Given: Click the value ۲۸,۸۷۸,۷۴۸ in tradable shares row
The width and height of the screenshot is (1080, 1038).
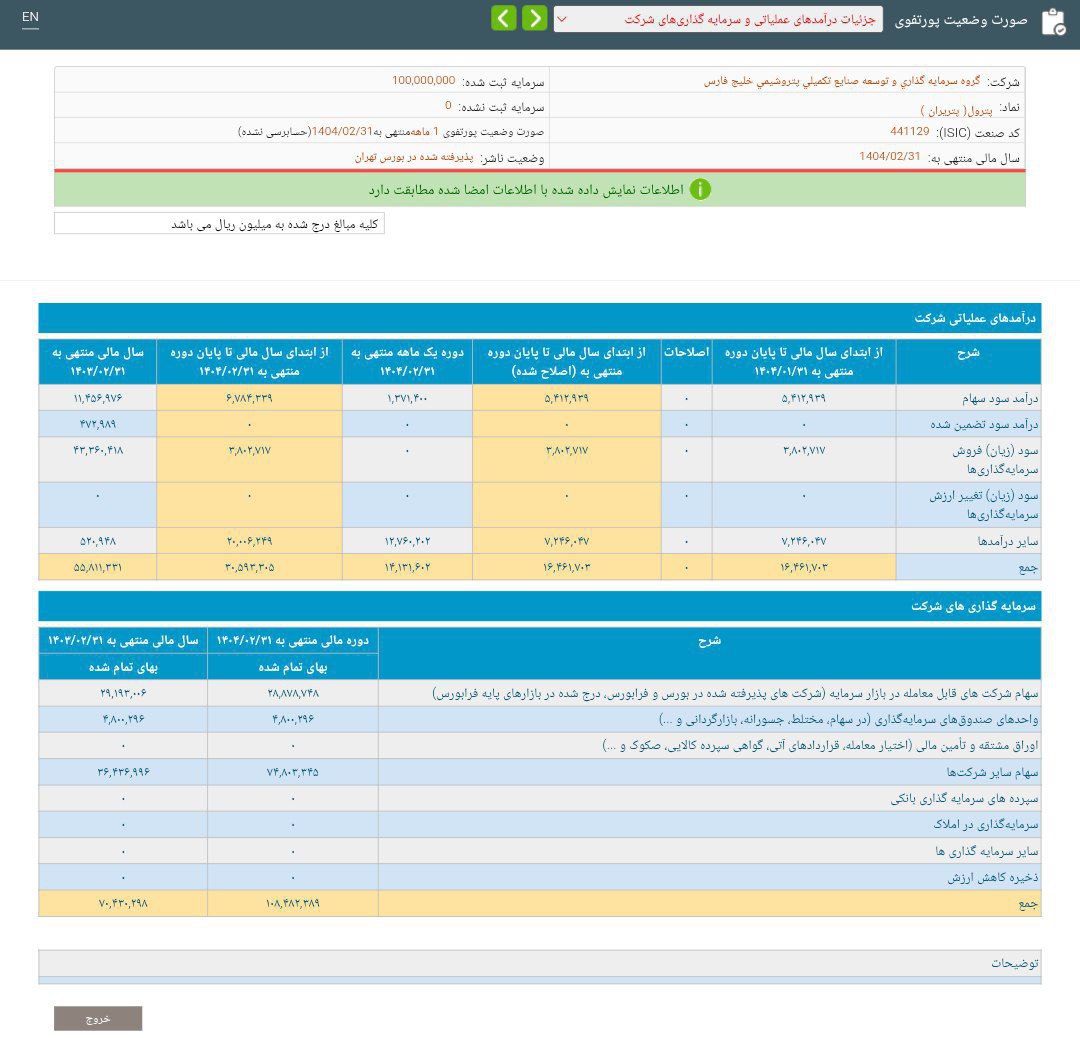Looking at the screenshot, I should (293, 693).
